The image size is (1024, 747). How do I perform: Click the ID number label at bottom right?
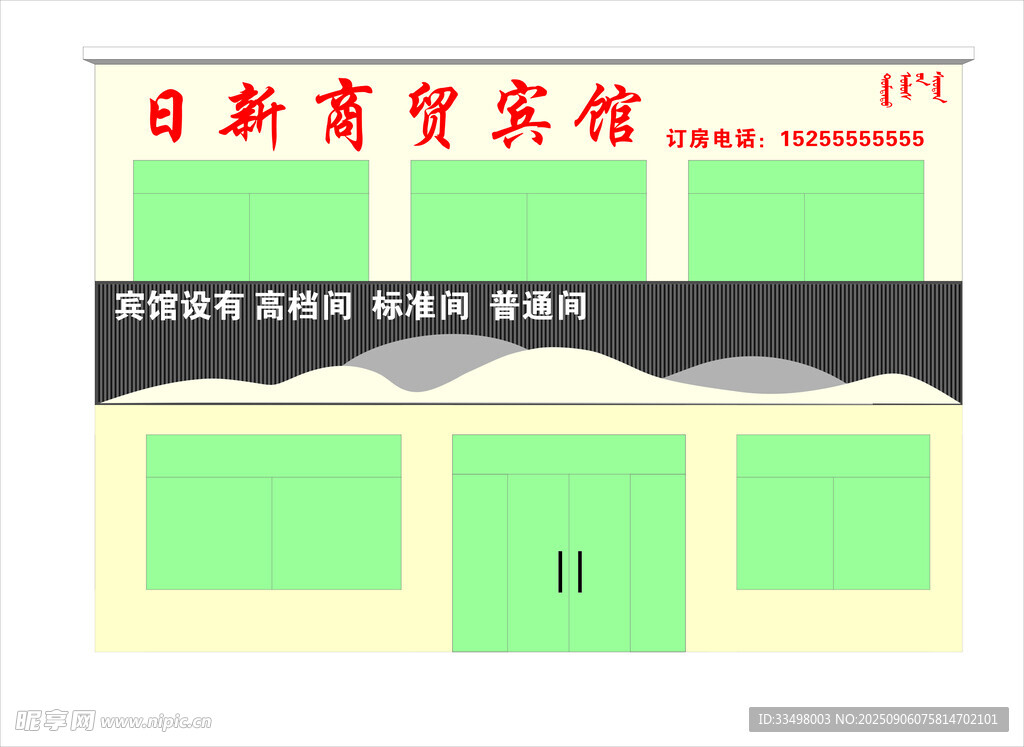pos(878,719)
